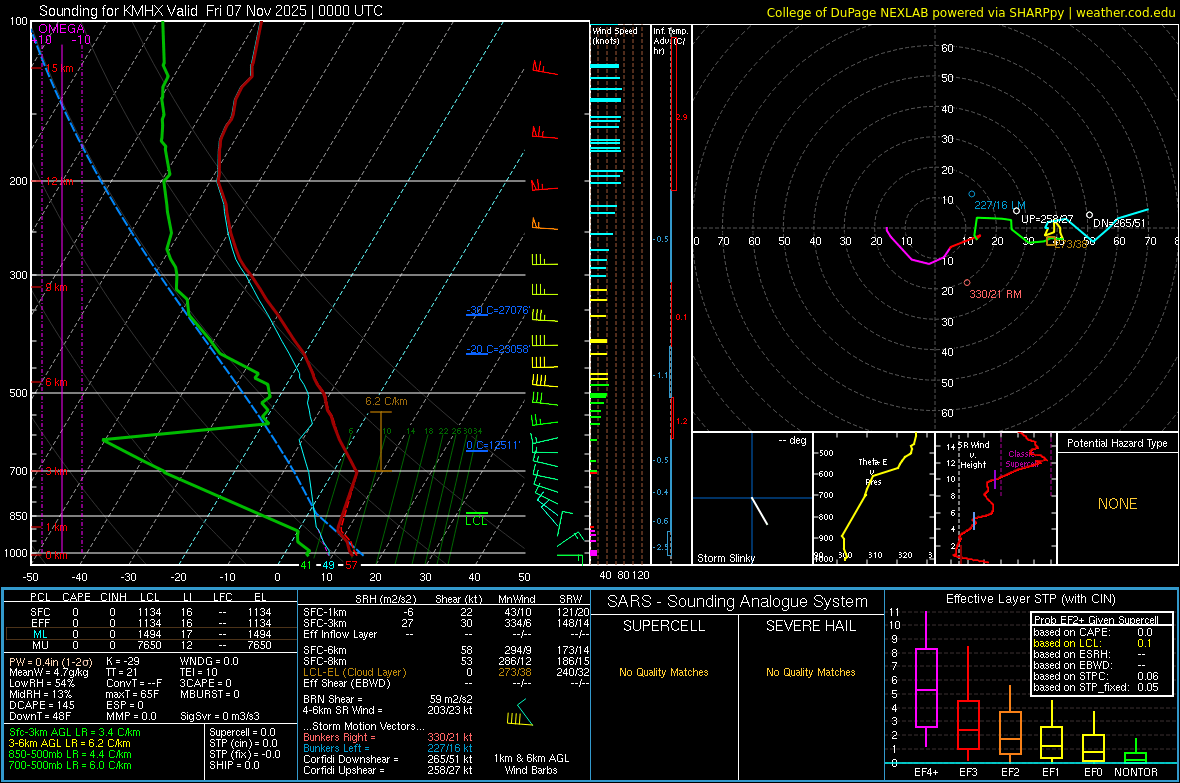Screen dimensions: 1180x783
Task: Click the Bunkers left mover circle on hodograph
Action: tap(972, 194)
